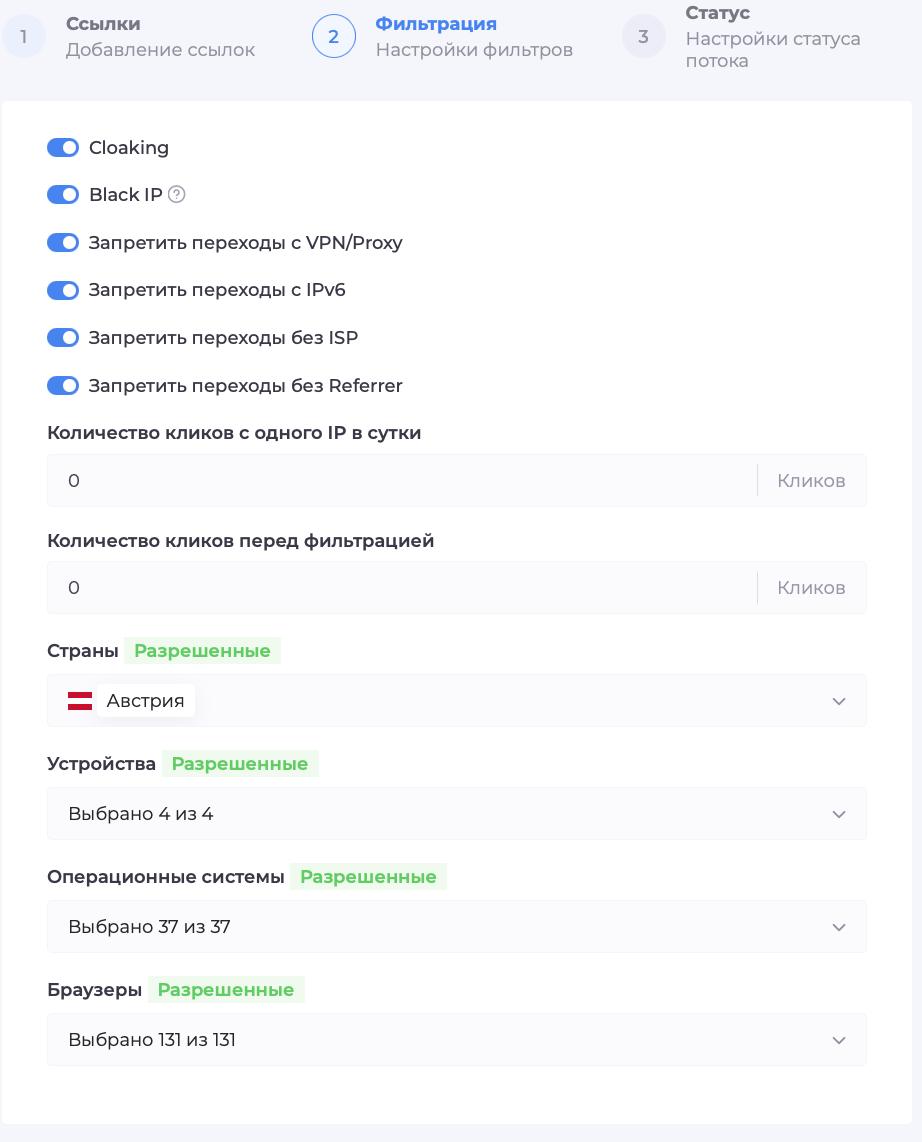Click the step 1 circle icon
The height and width of the screenshot is (1142, 922).
coord(23,36)
